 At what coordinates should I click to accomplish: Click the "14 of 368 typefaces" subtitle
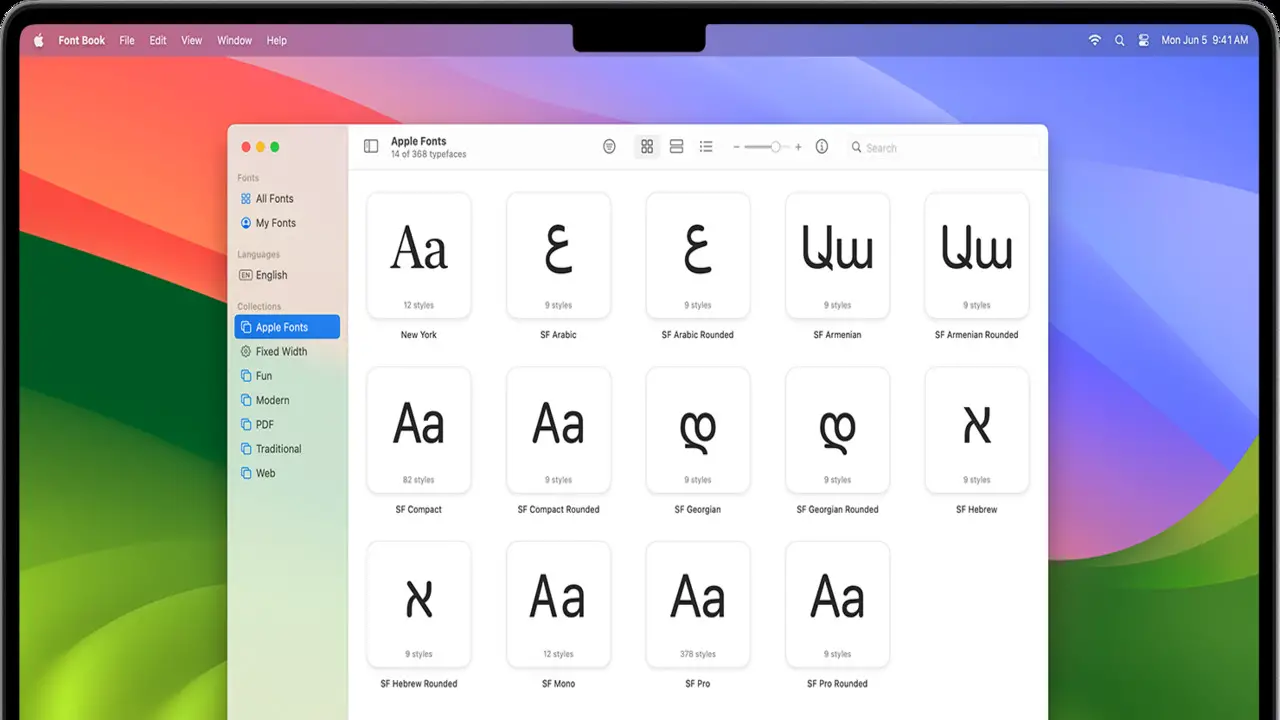coord(428,155)
